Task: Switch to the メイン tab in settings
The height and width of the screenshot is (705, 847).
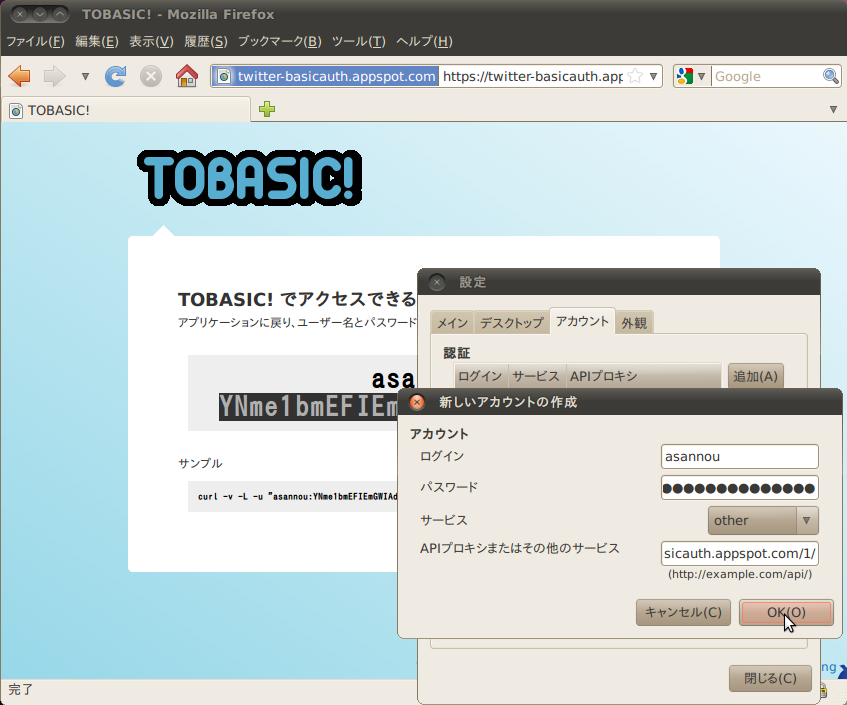Action: (452, 323)
